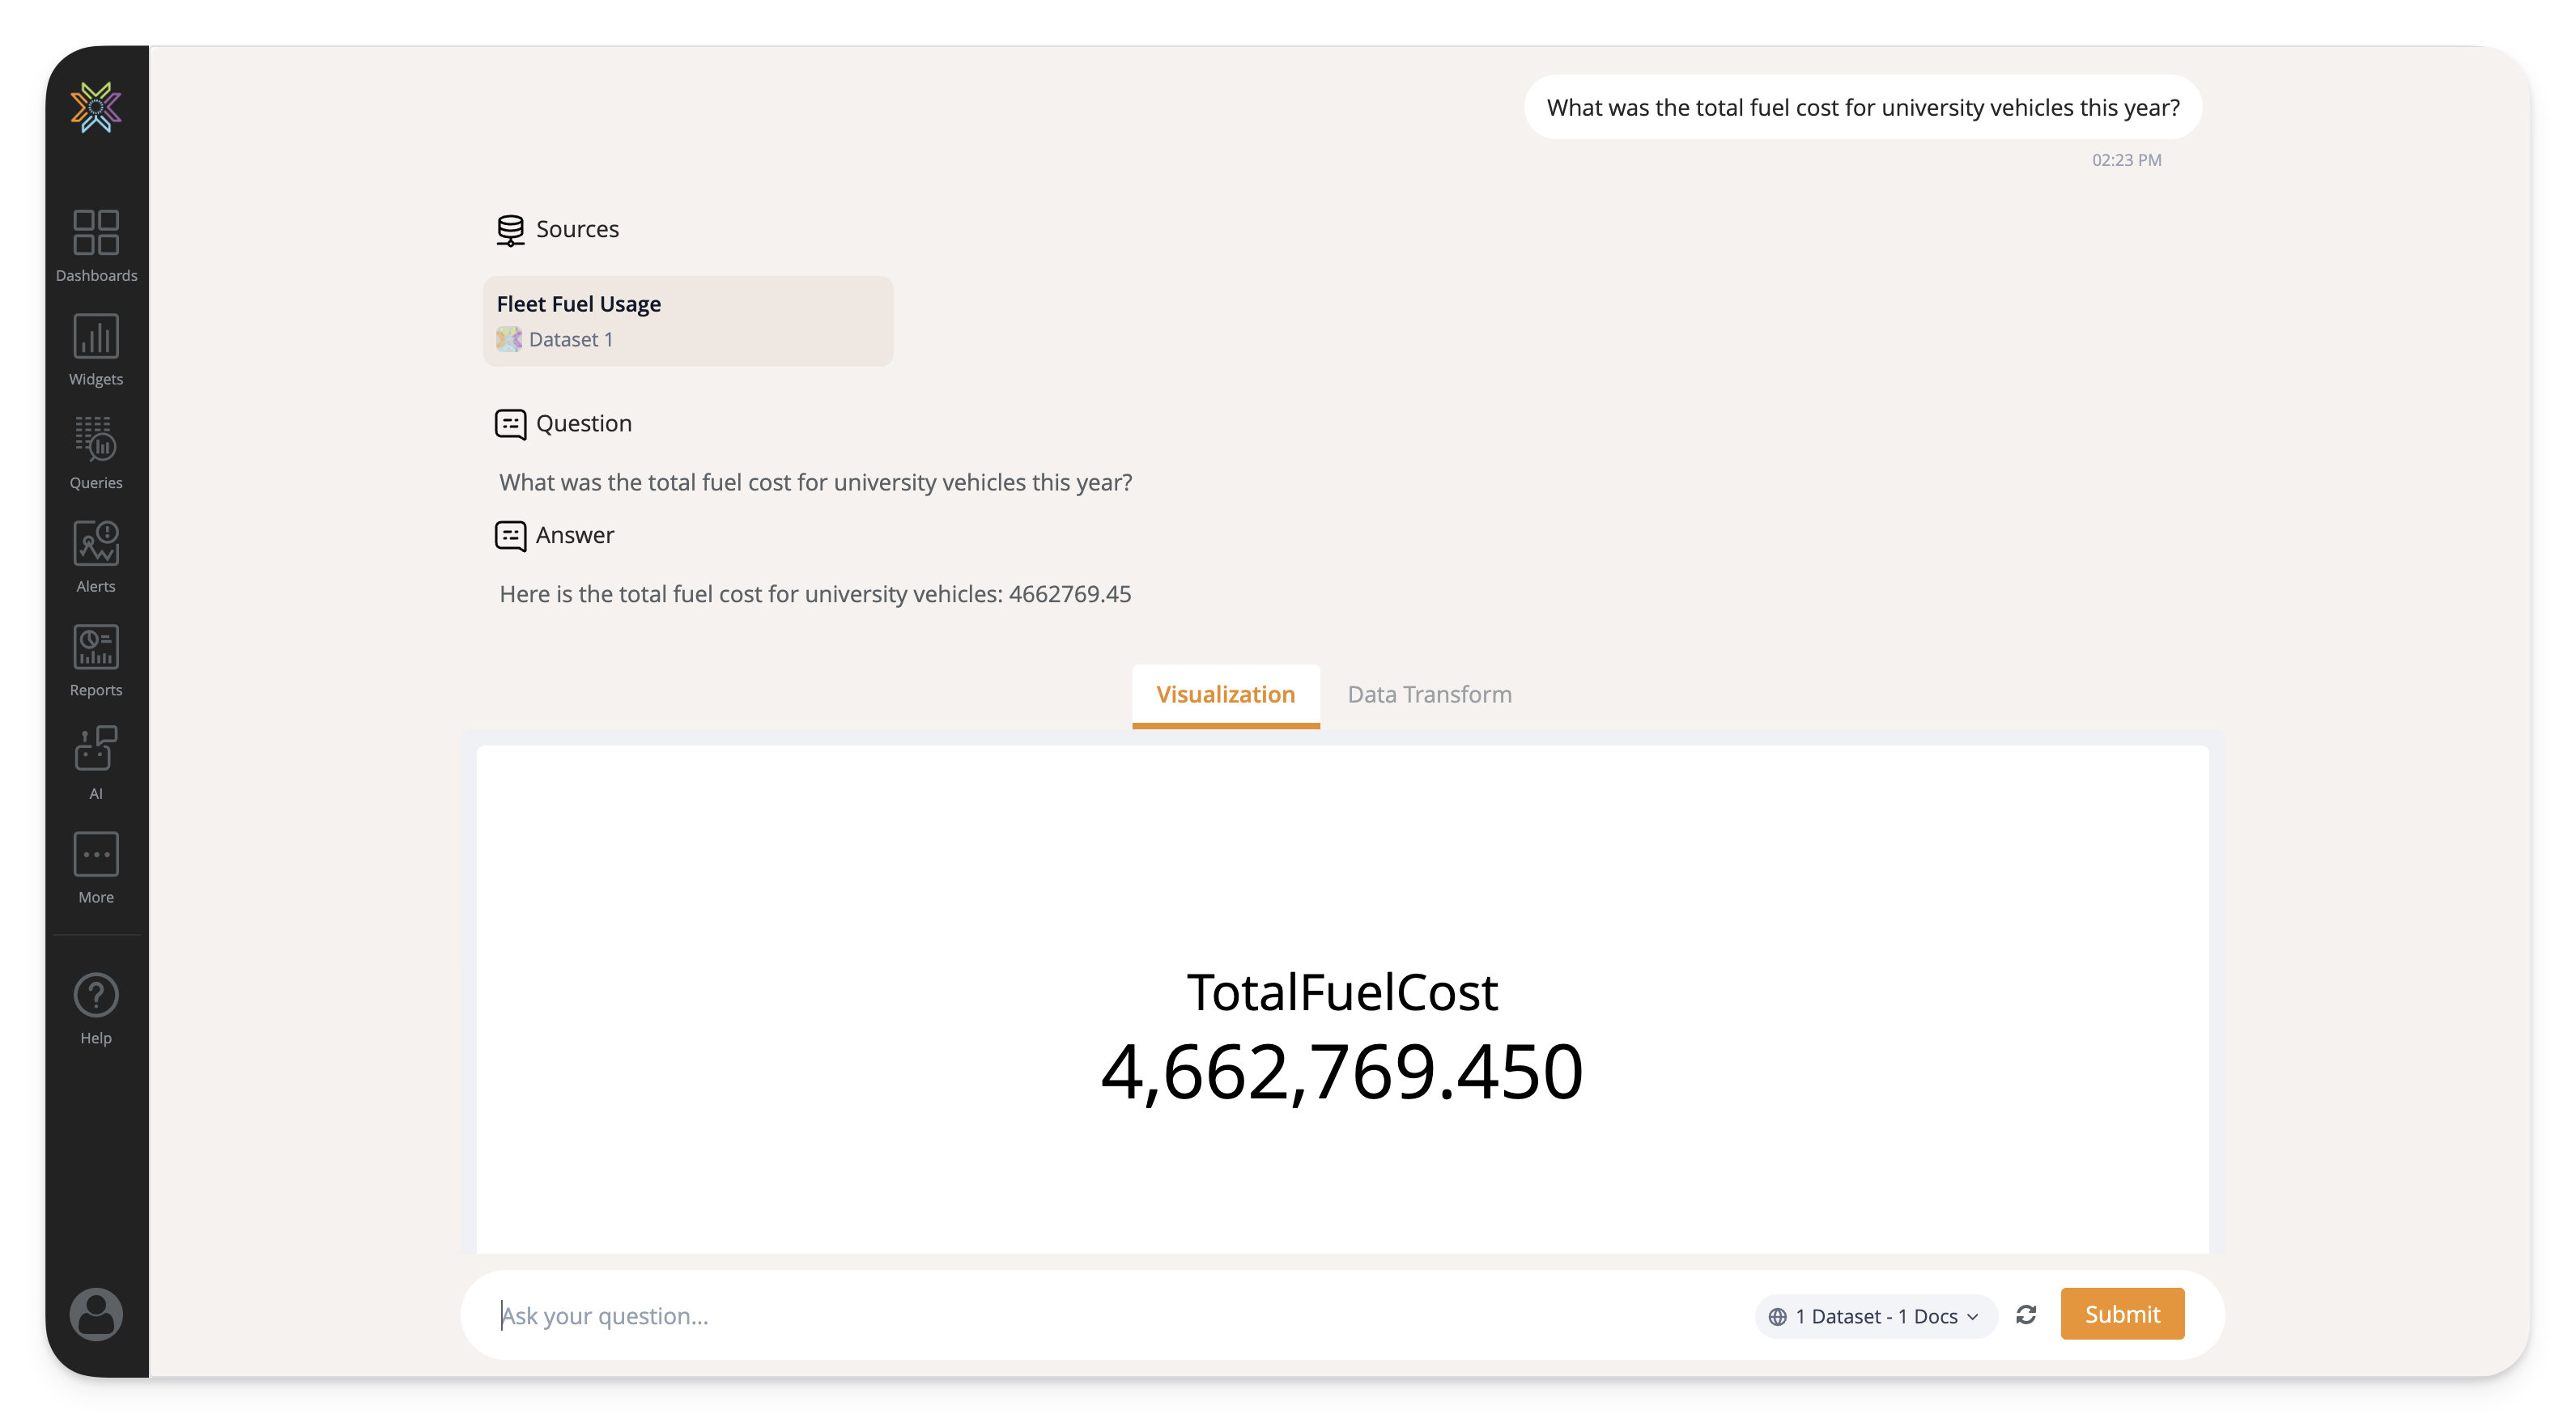Select the Visualization tab

tap(1225, 694)
